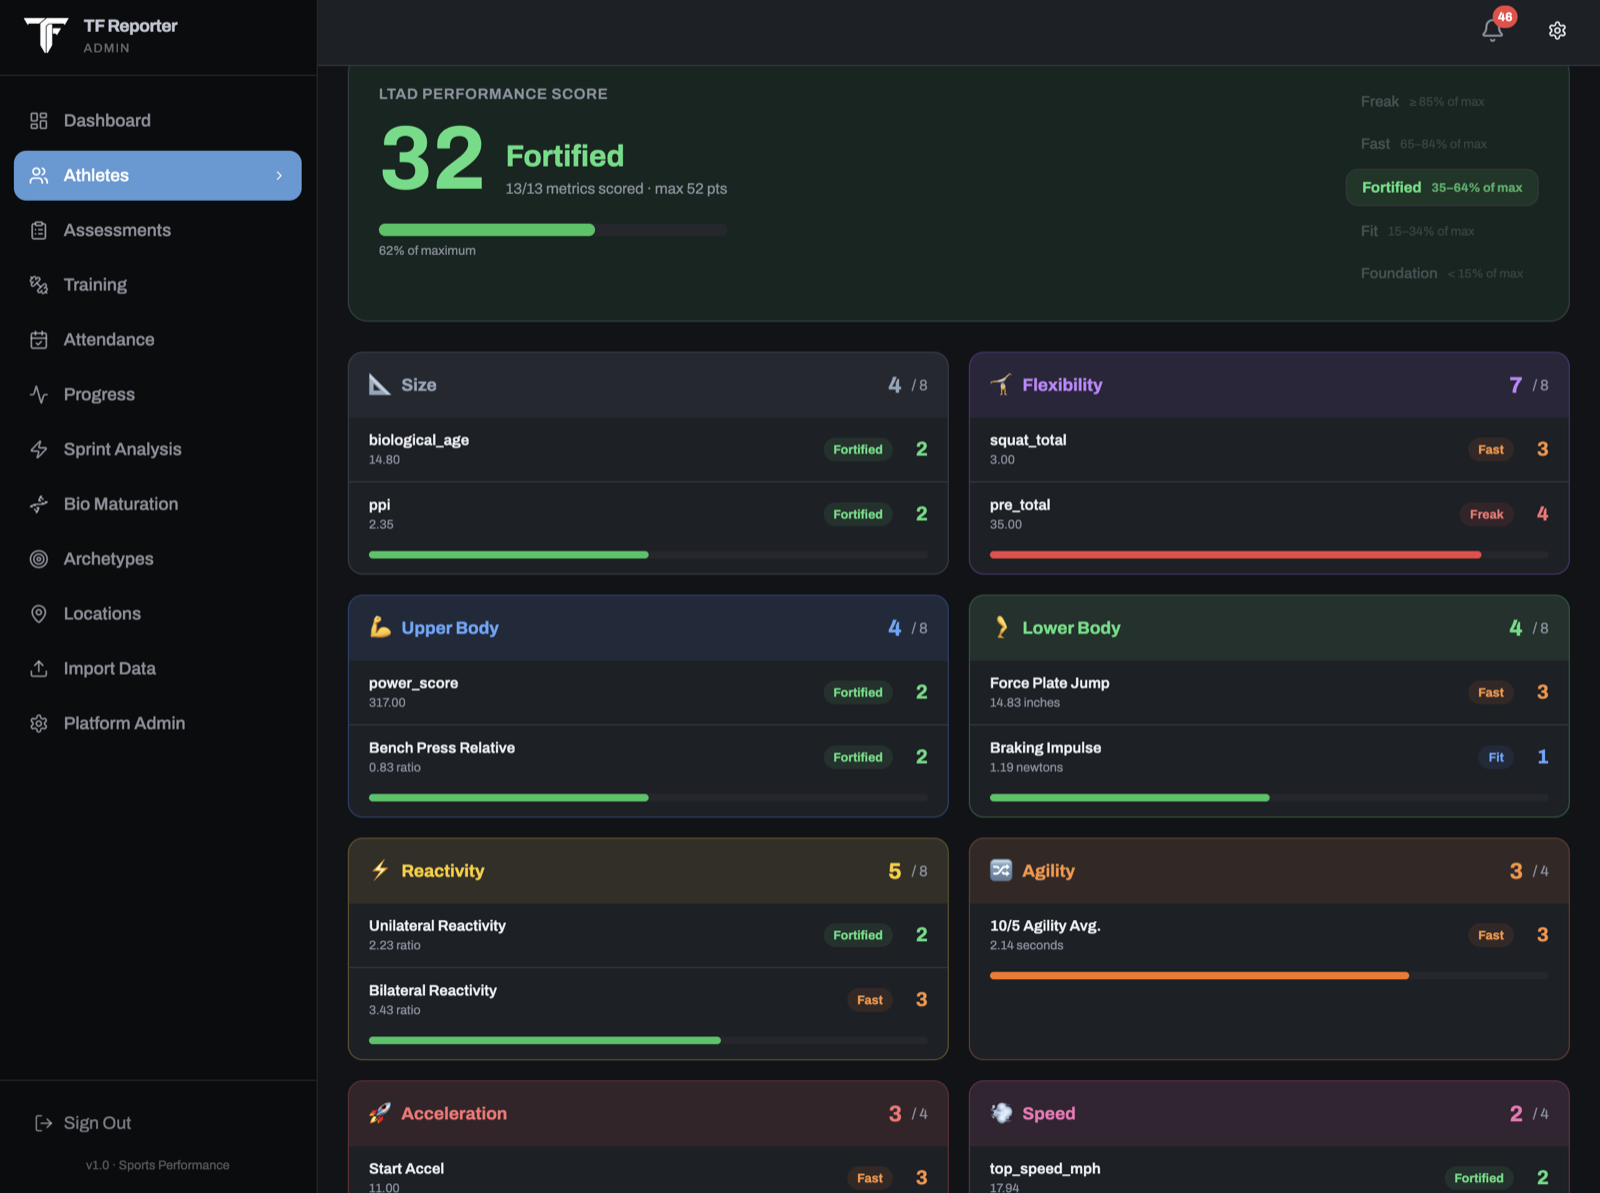Click the Speed dash cloud icon
Screen dimensions: 1600x1193
(x=1001, y=1113)
